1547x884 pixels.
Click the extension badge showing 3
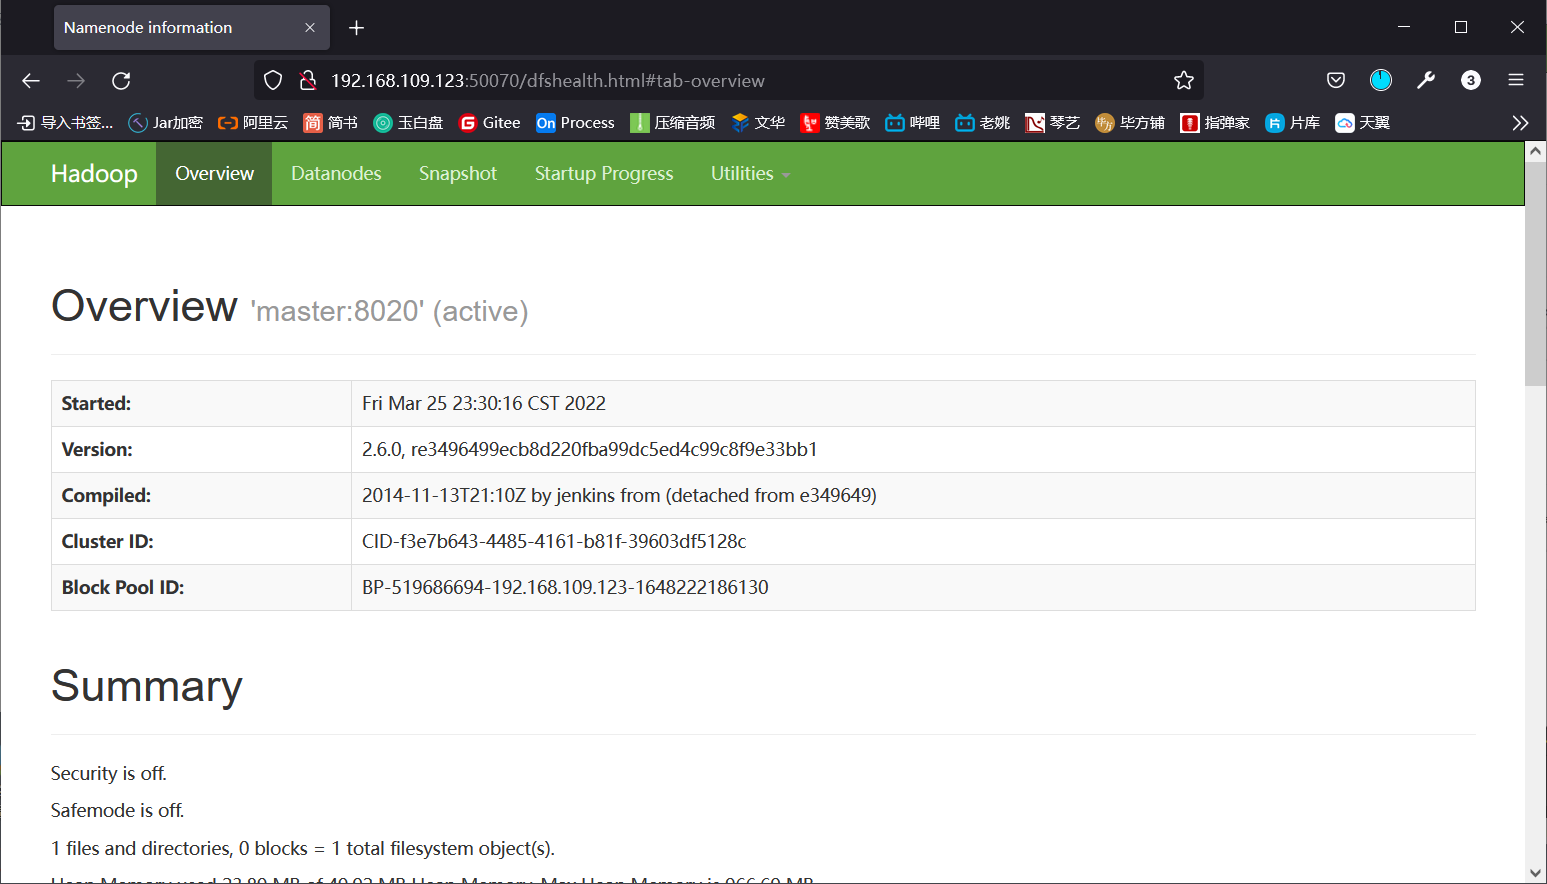[x=1471, y=81]
